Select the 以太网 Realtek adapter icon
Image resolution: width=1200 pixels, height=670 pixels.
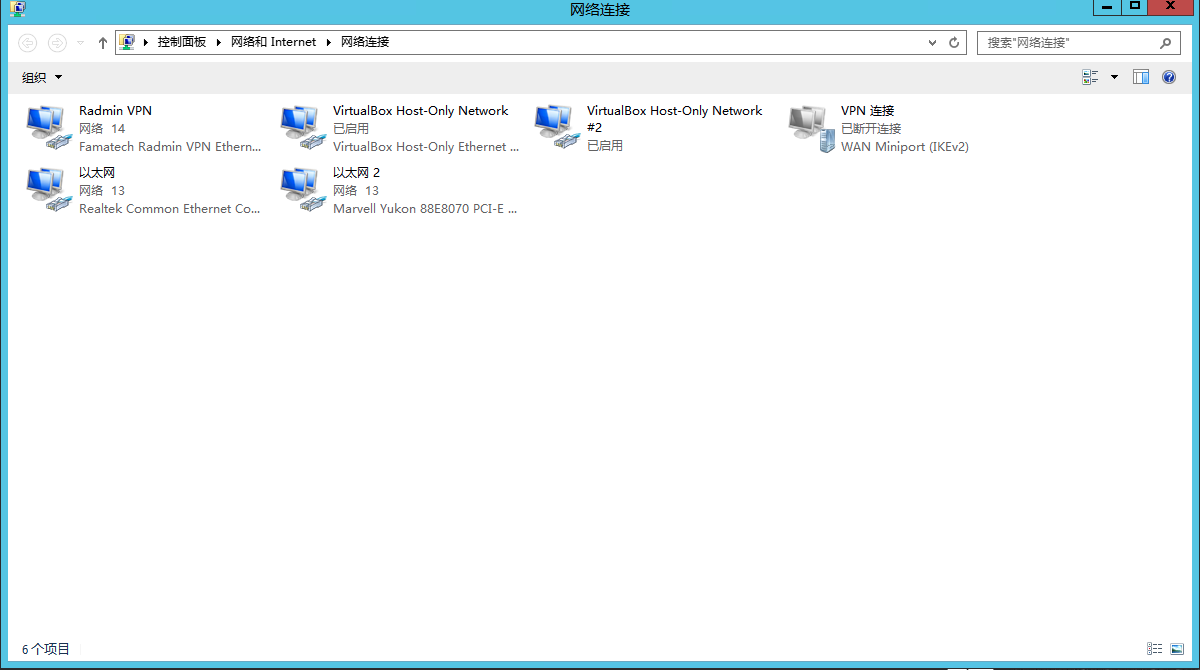tap(49, 190)
